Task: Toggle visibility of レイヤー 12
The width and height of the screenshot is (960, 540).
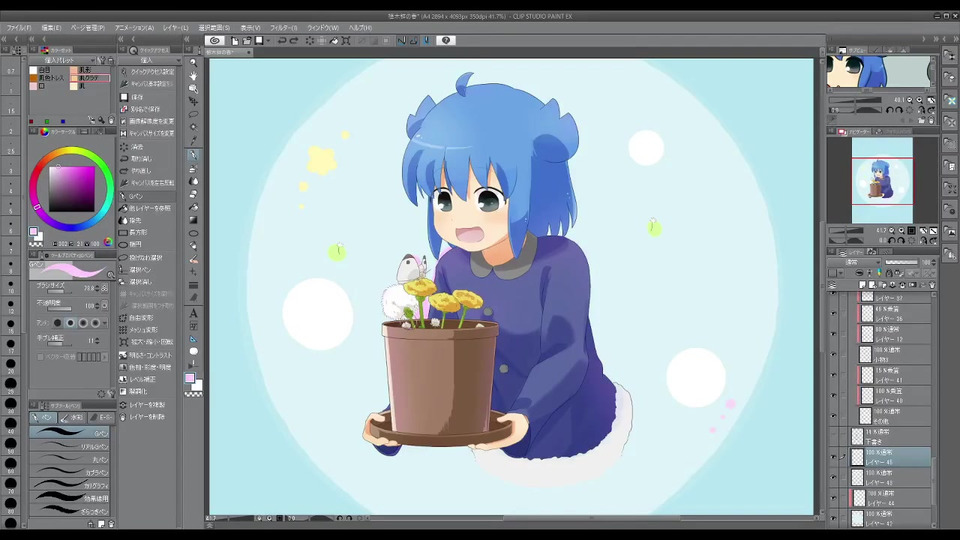Action: point(833,334)
